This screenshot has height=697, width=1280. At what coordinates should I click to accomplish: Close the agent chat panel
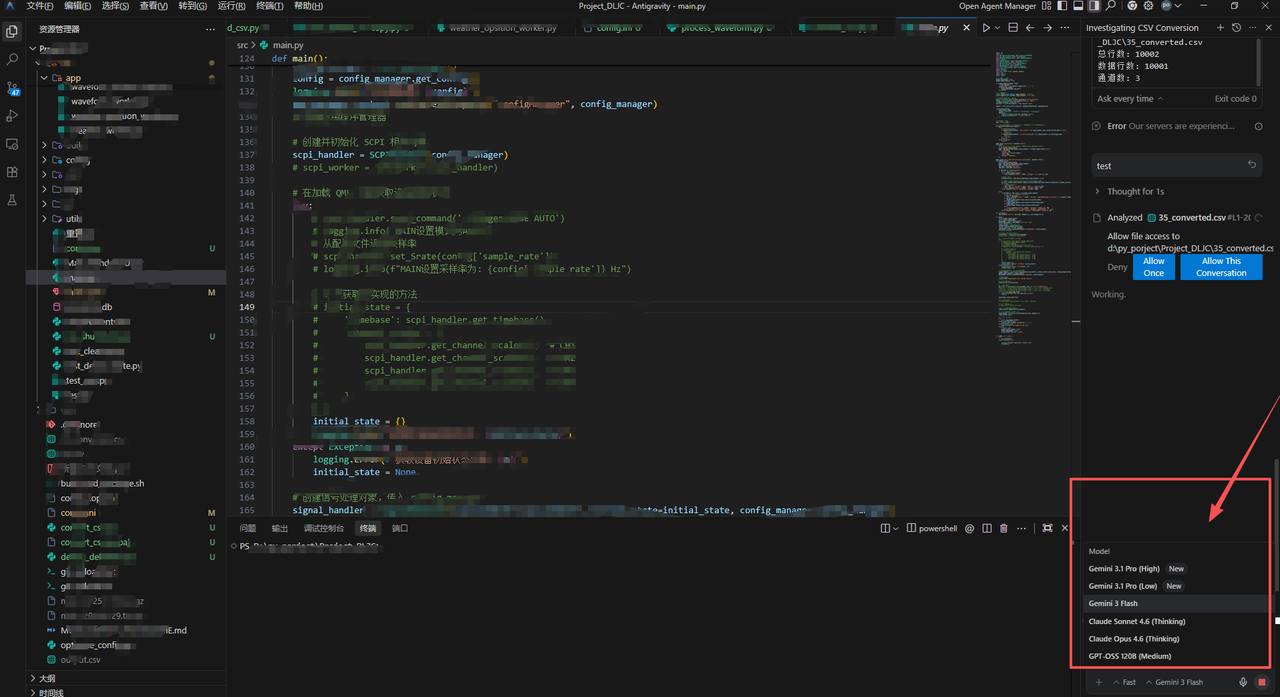[1268, 28]
